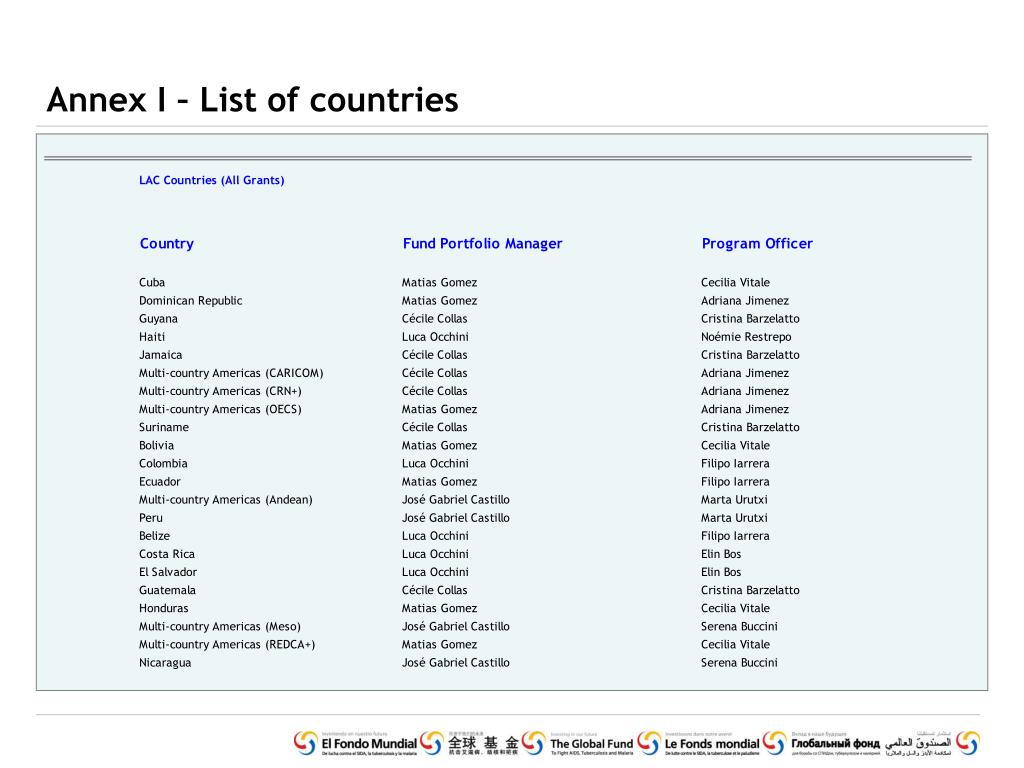
Task: Select 'Colombia' in the country list
Action: pyautogui.click(x=163, y=464)
